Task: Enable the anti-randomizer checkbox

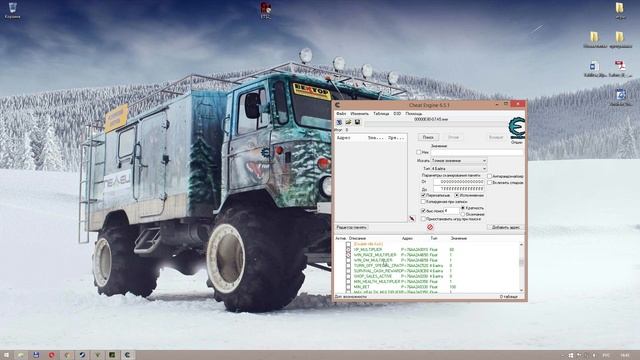Action: (x=489, y=176)
